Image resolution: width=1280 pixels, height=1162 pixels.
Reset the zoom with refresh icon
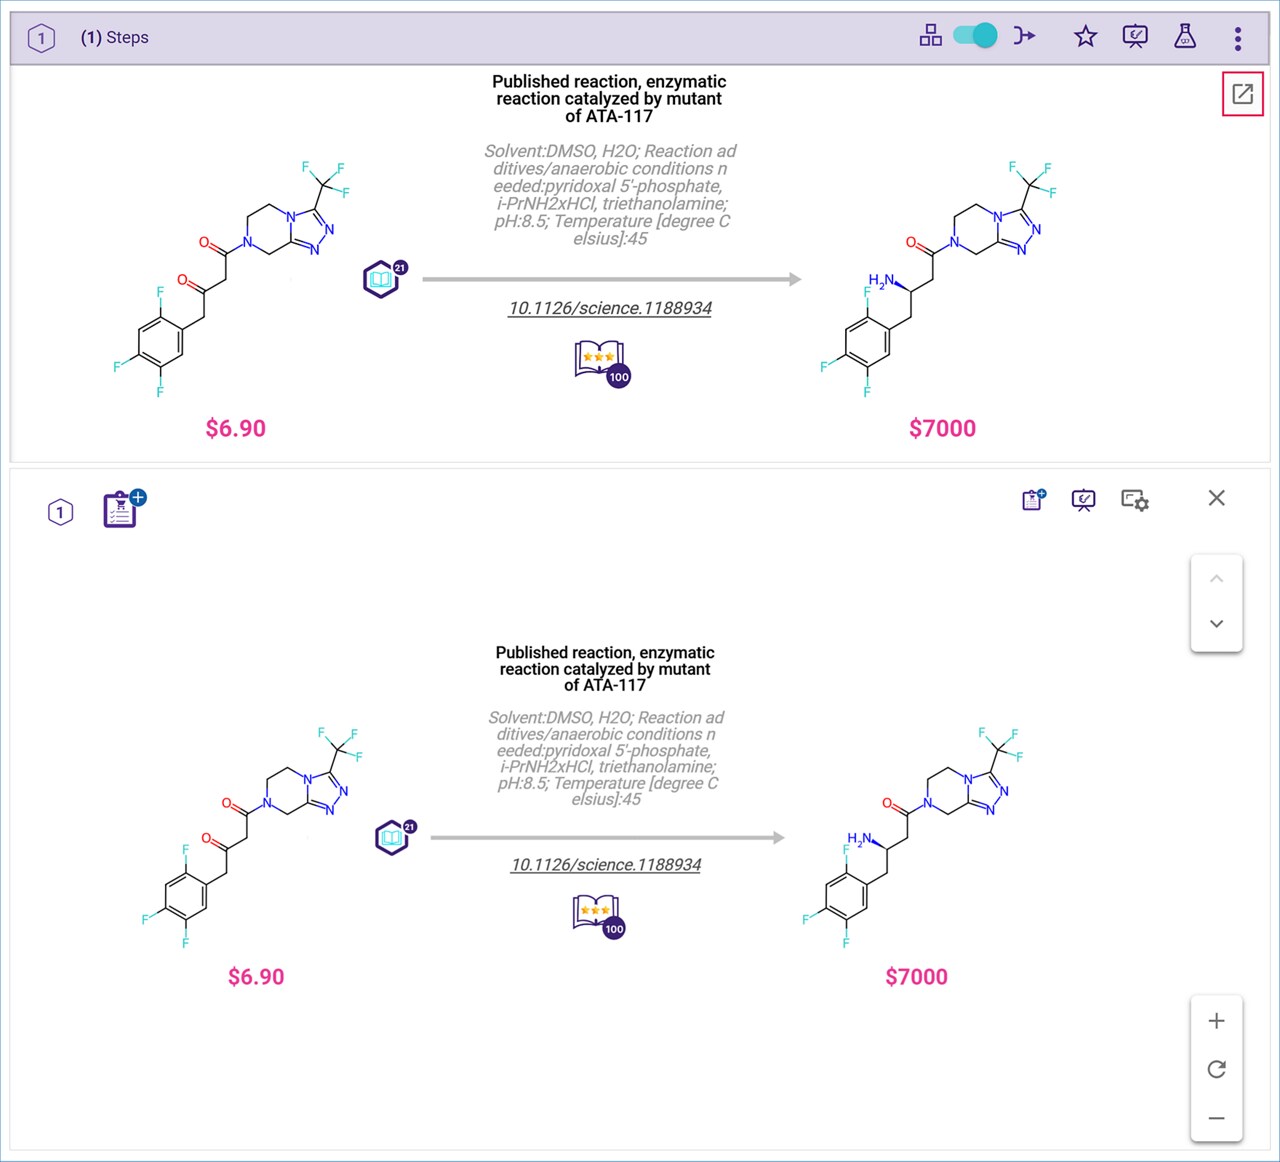pyautogui.click(x=1216, y=1069)
